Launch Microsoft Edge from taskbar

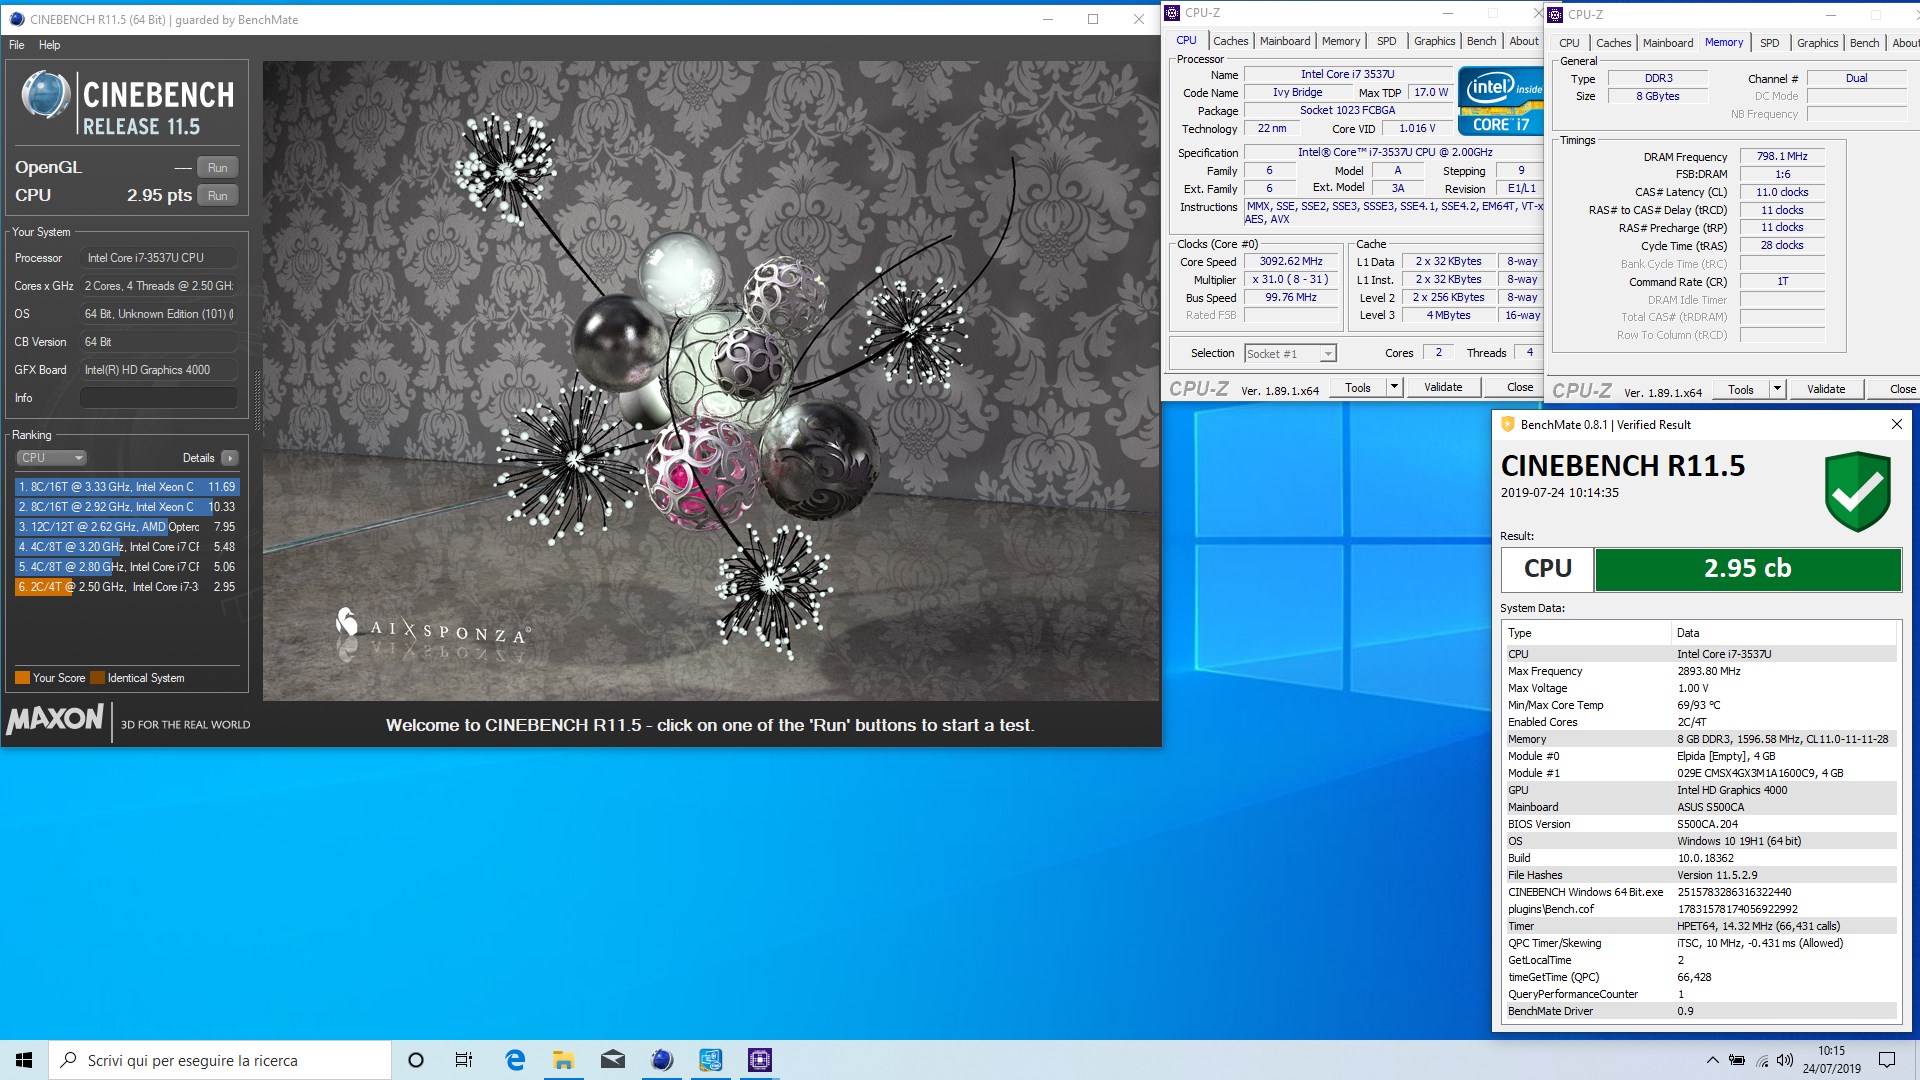click(x=515, y=1060)
